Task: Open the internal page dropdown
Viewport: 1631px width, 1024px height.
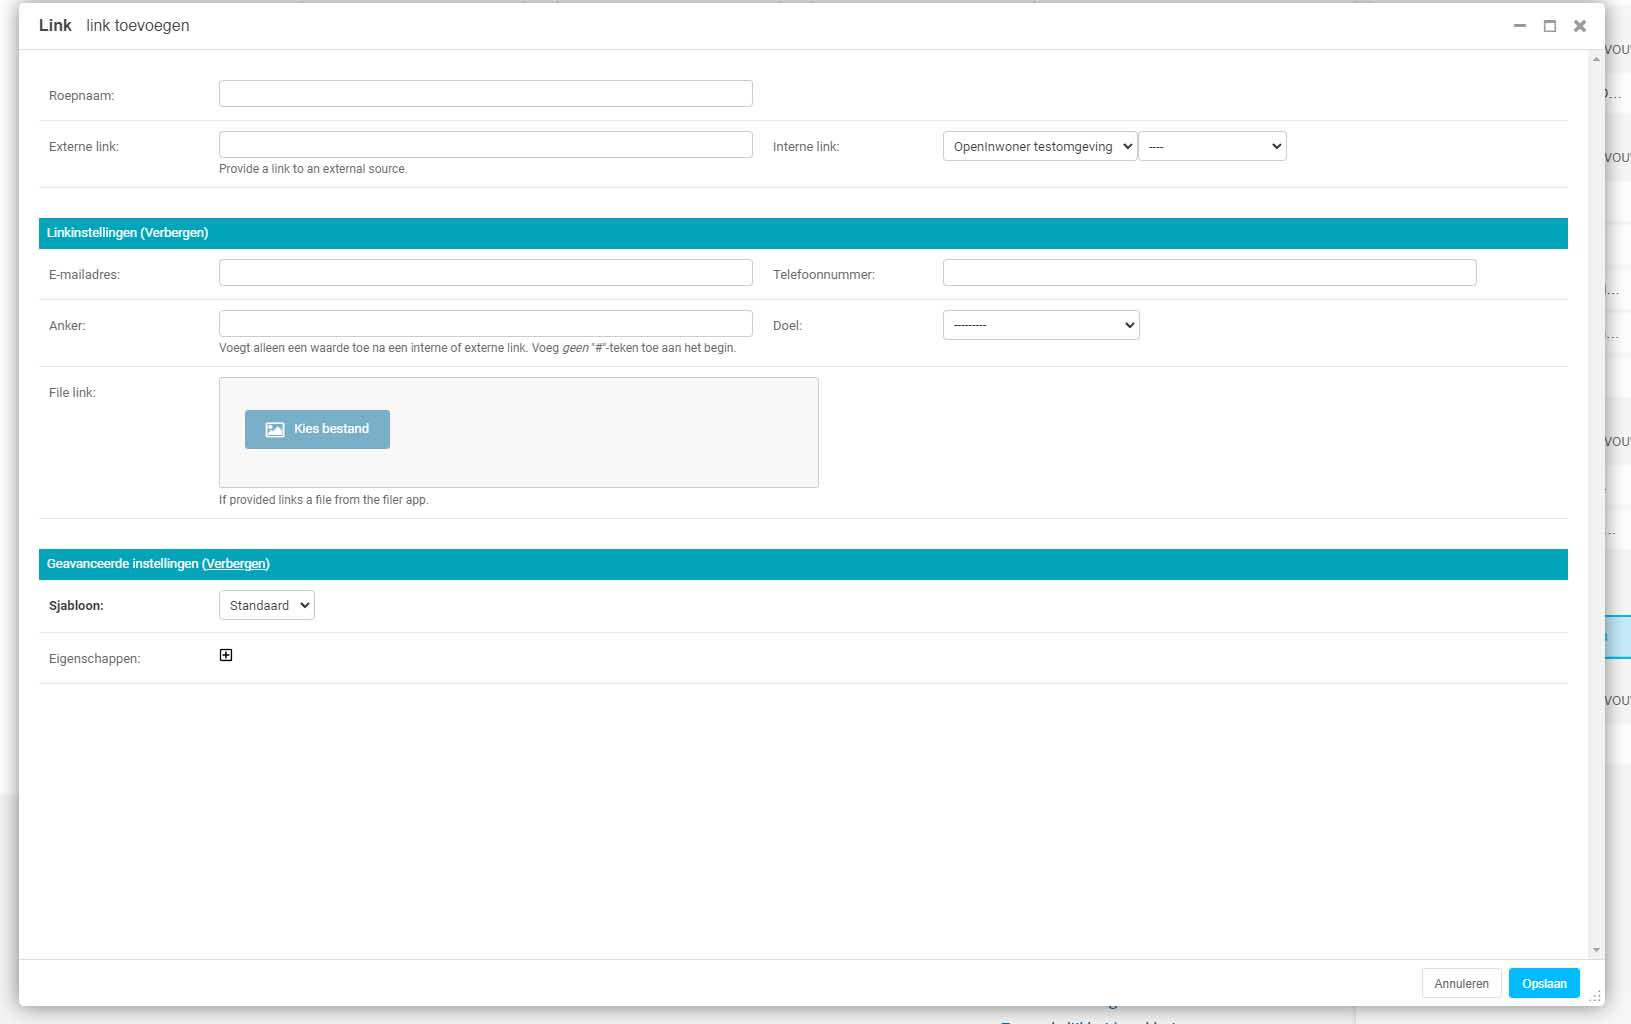Action: click(1212, 147)
